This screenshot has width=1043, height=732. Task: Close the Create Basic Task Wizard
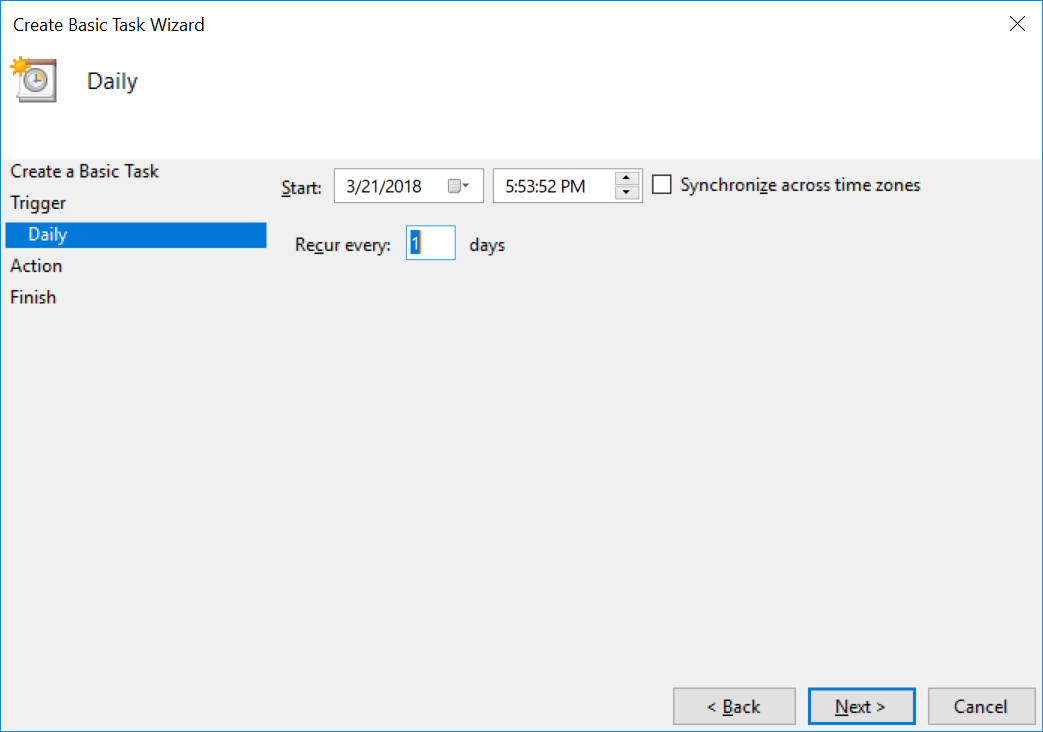[1017, 23]
